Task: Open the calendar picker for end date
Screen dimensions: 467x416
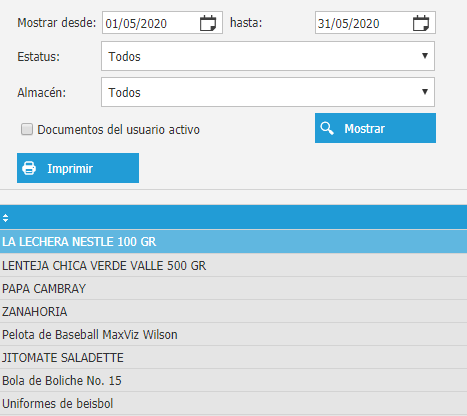Action: click(421, 23)
